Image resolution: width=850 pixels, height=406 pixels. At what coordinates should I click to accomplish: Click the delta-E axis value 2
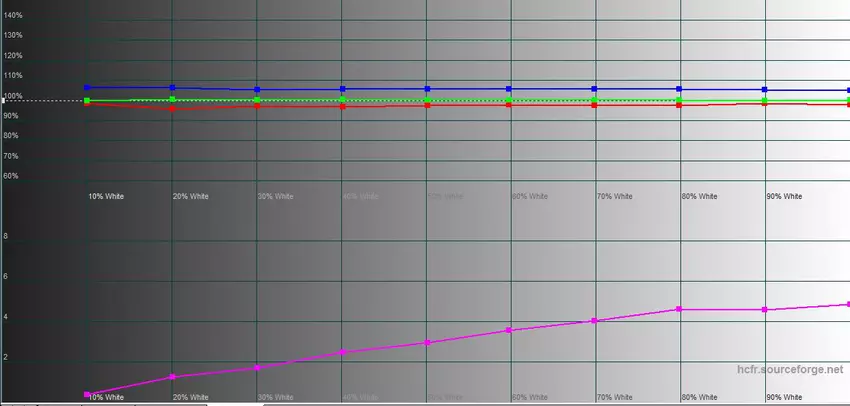coord(6,357)
